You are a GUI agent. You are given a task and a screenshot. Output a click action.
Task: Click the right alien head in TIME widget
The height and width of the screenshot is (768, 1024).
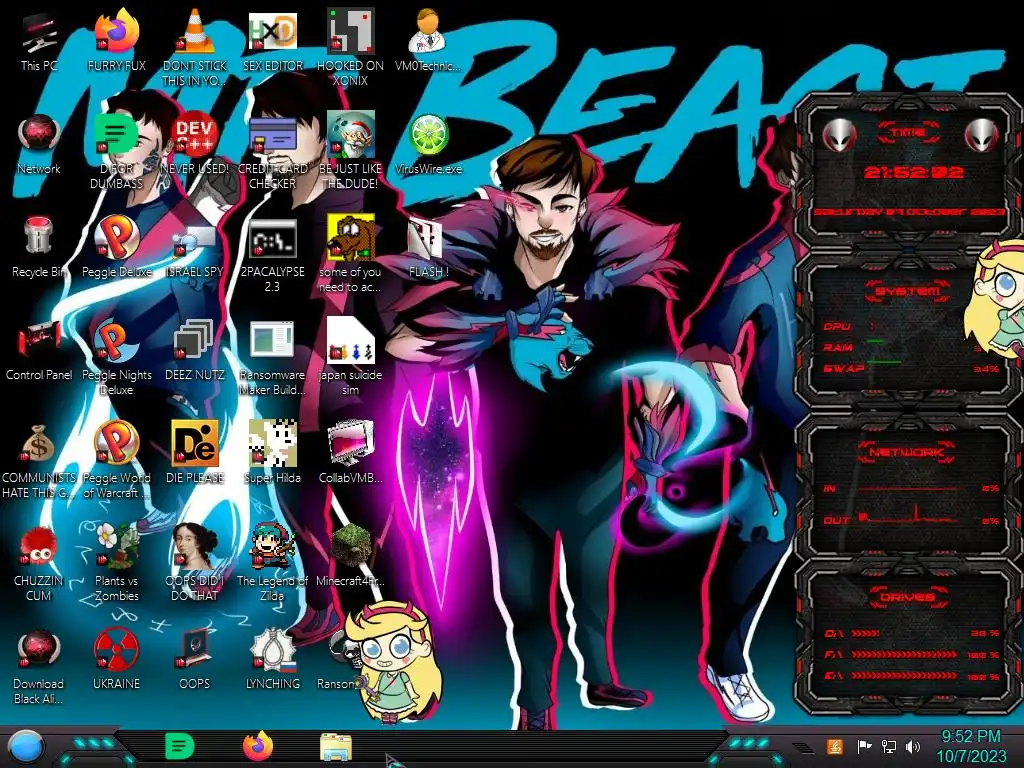982,136
